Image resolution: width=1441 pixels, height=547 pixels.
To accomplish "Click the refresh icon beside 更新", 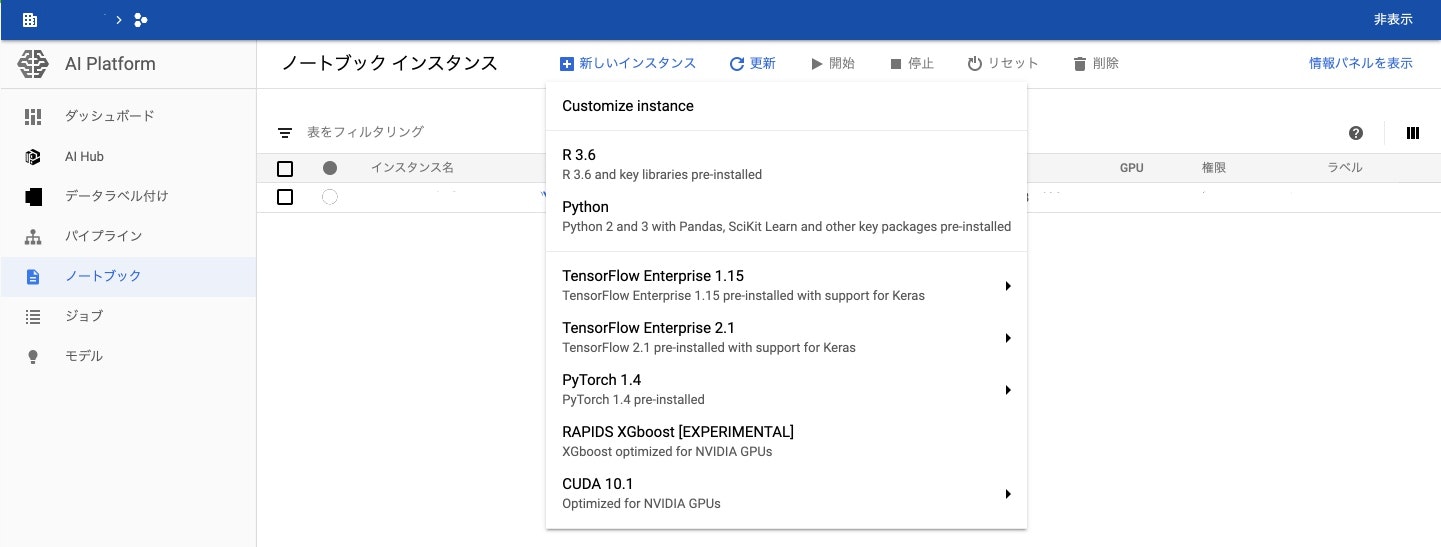I will (736, 64).
